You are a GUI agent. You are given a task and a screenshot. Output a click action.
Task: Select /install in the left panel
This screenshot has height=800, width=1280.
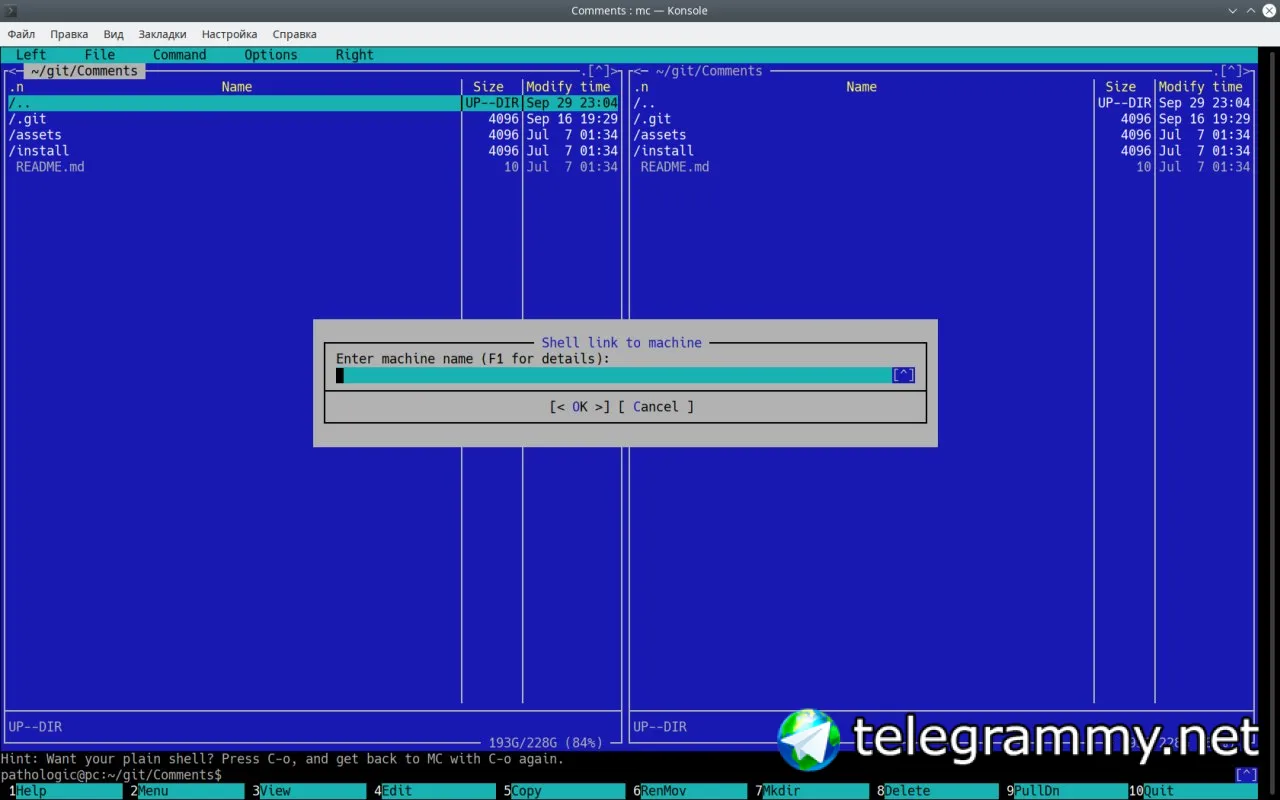(x=313, y=151)
